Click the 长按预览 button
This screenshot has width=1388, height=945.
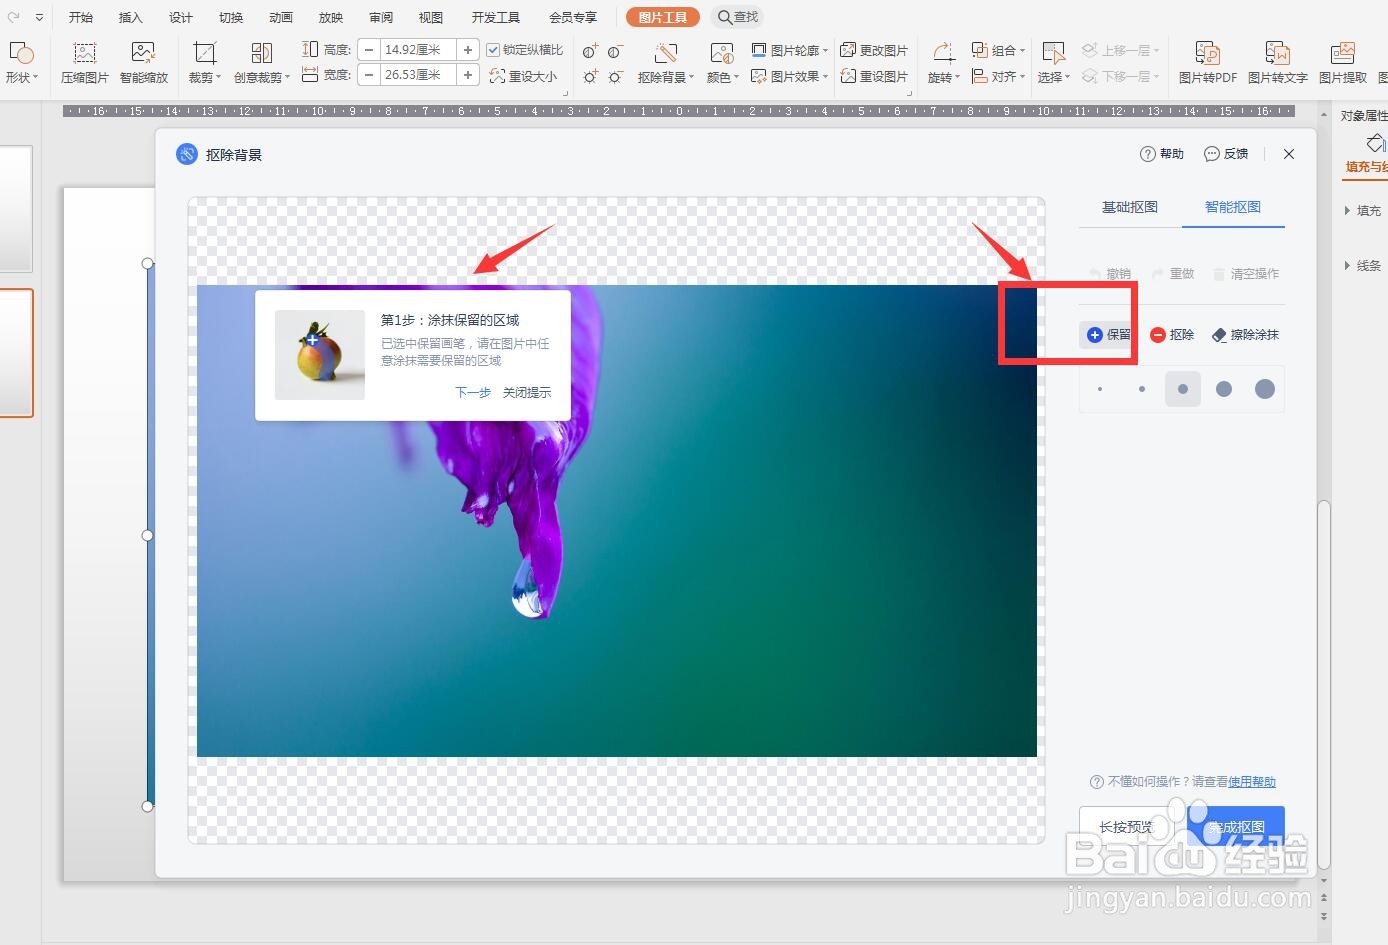pos(1126,827)
